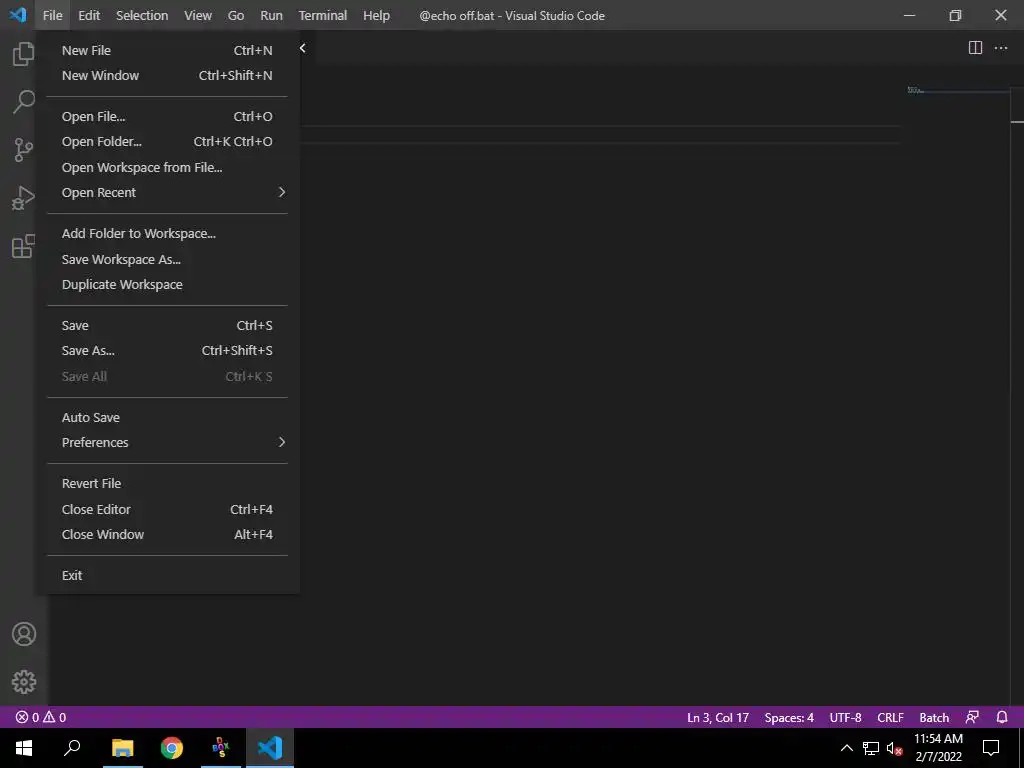Click the Visual Studio Code taskbar icon
The width and height of the screenshot is (1024, 768).
[x=270, y=748]
